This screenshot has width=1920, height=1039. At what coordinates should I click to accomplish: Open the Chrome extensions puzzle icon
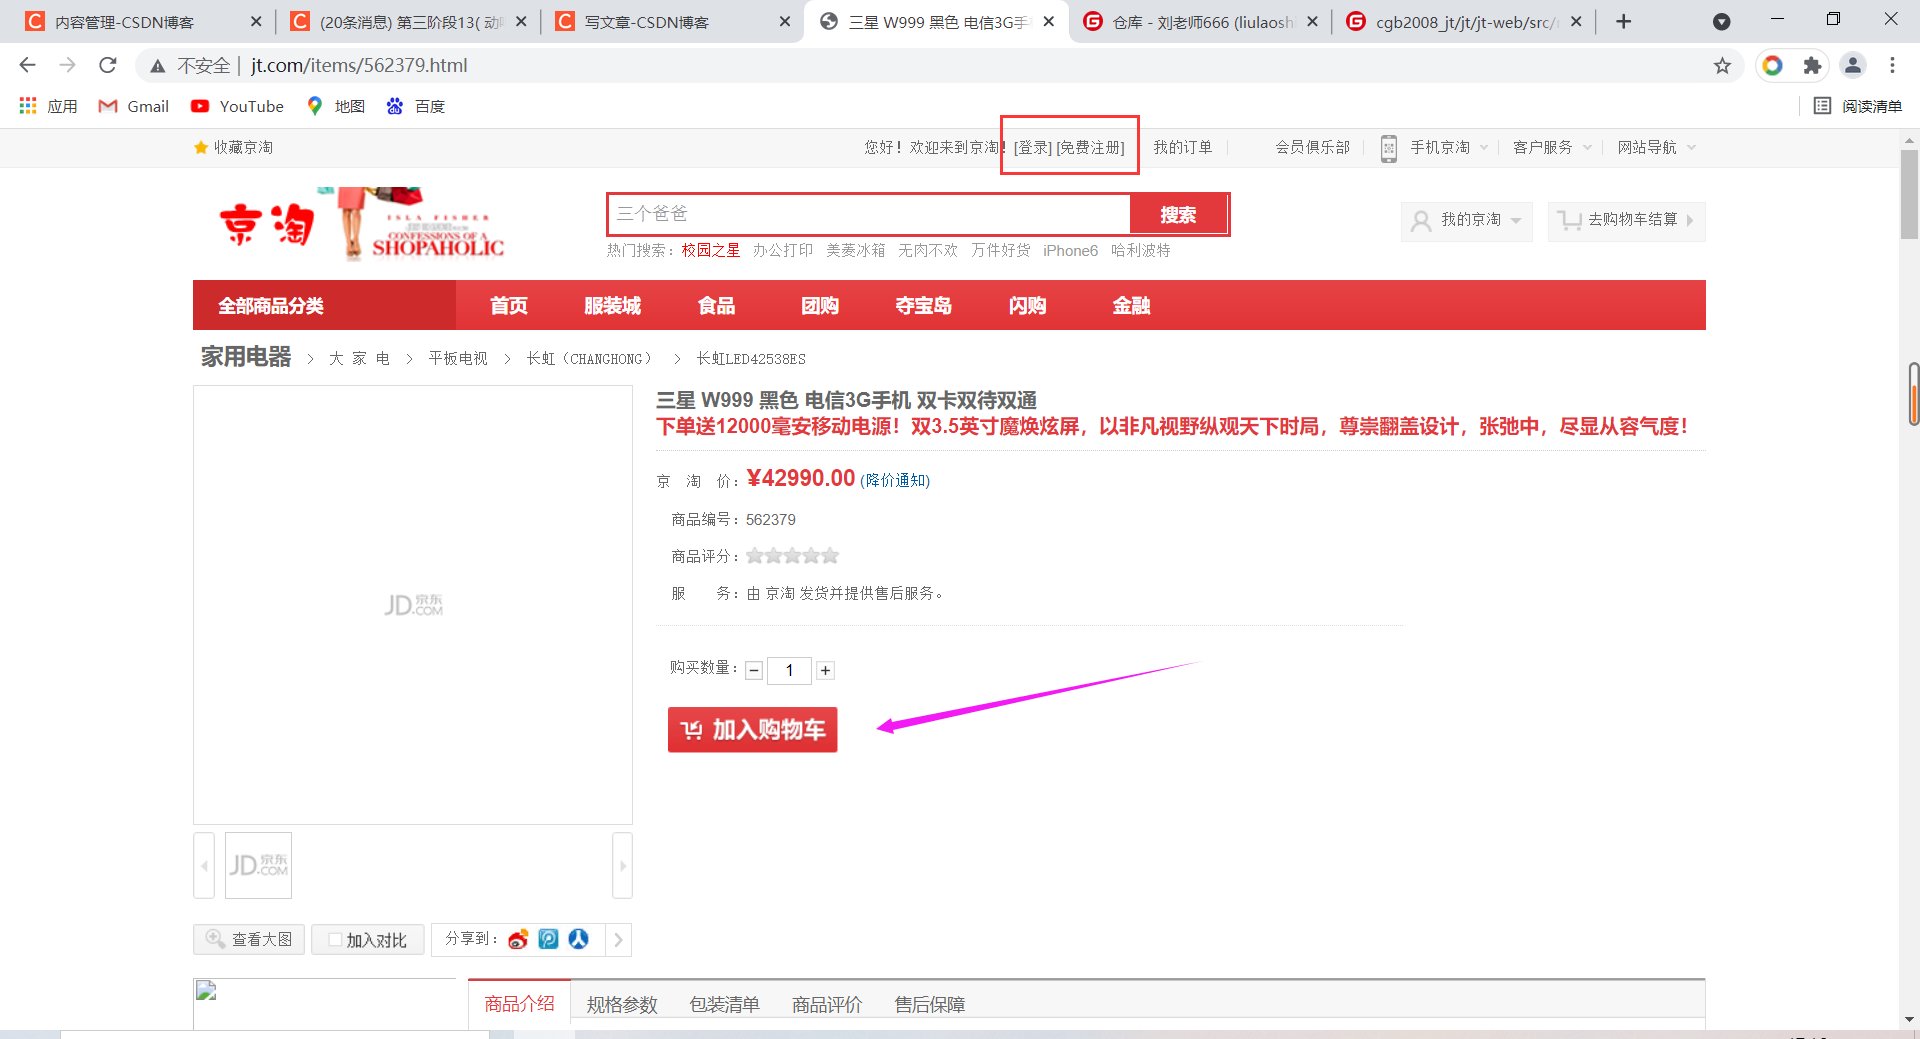point(1812,66)
